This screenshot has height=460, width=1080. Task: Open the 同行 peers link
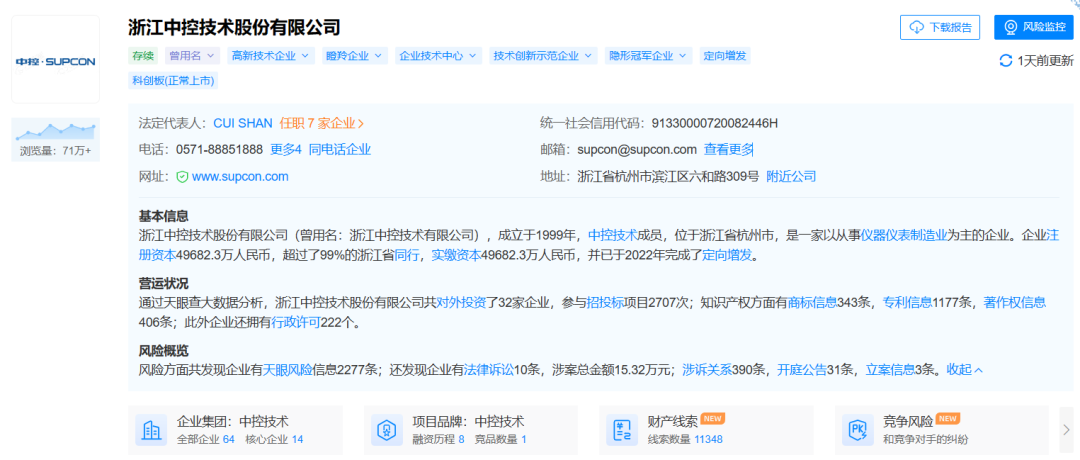pos(406,255)
